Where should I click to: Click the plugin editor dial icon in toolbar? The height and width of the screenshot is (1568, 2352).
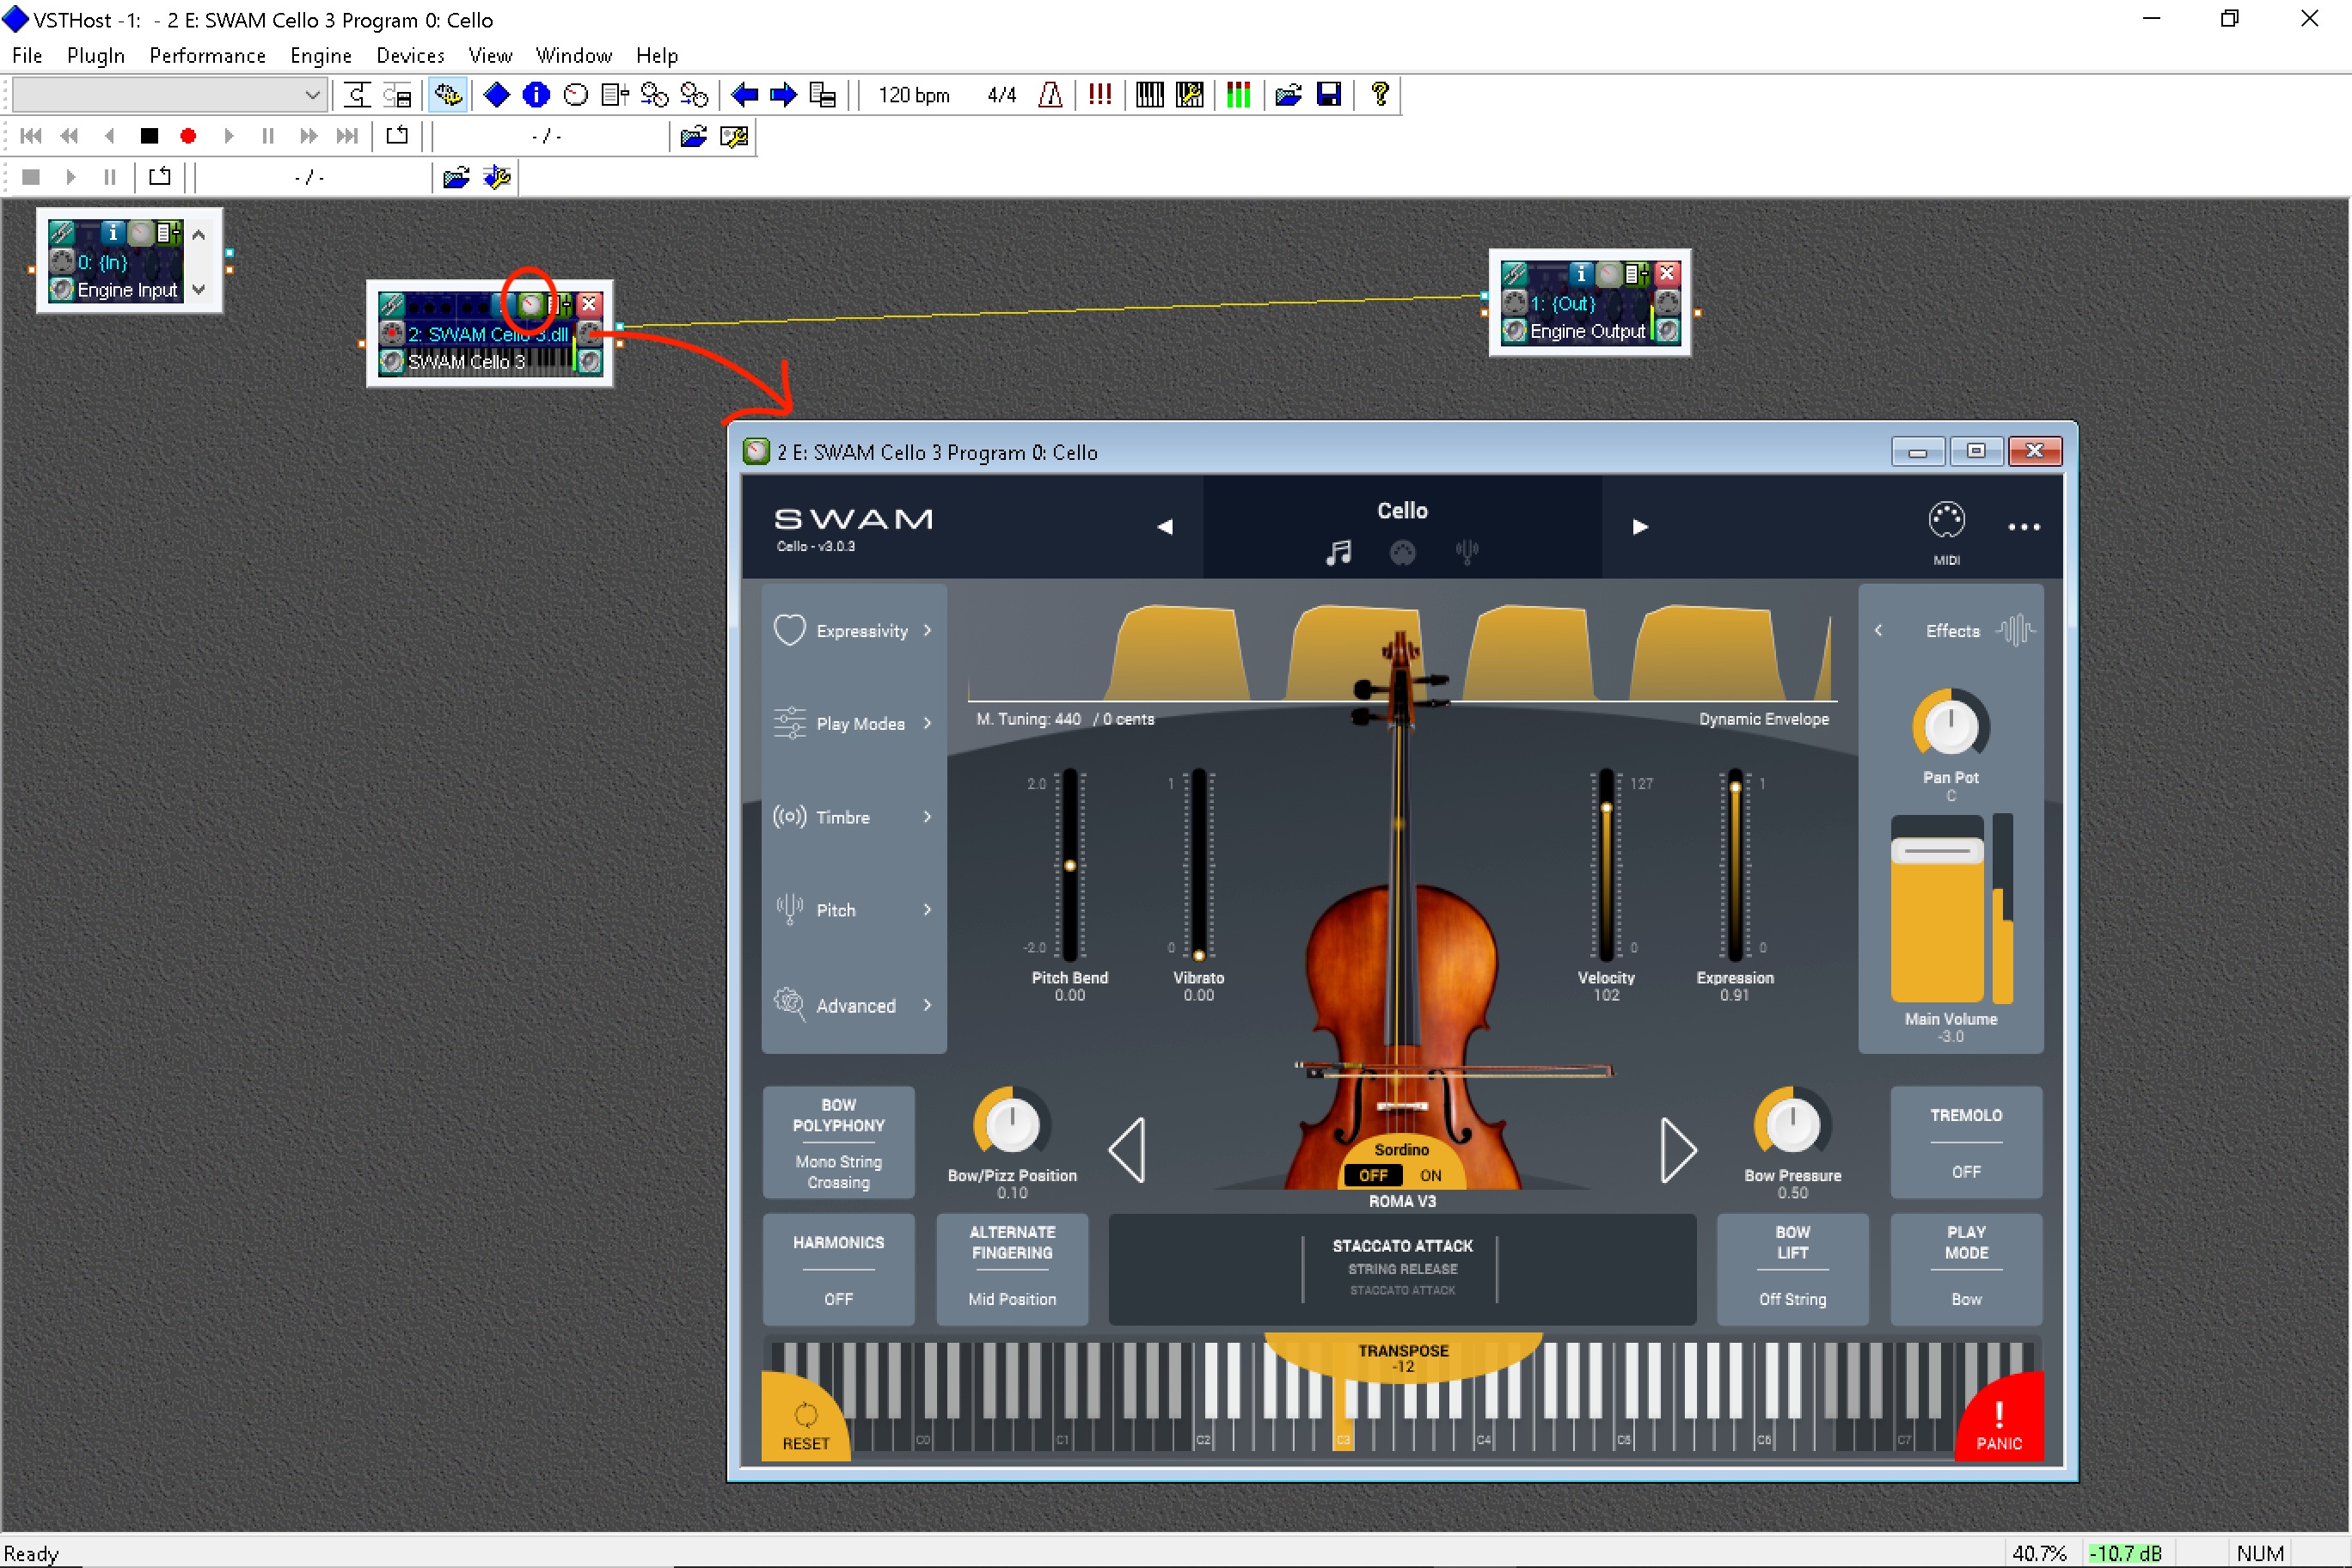point(576,95)
